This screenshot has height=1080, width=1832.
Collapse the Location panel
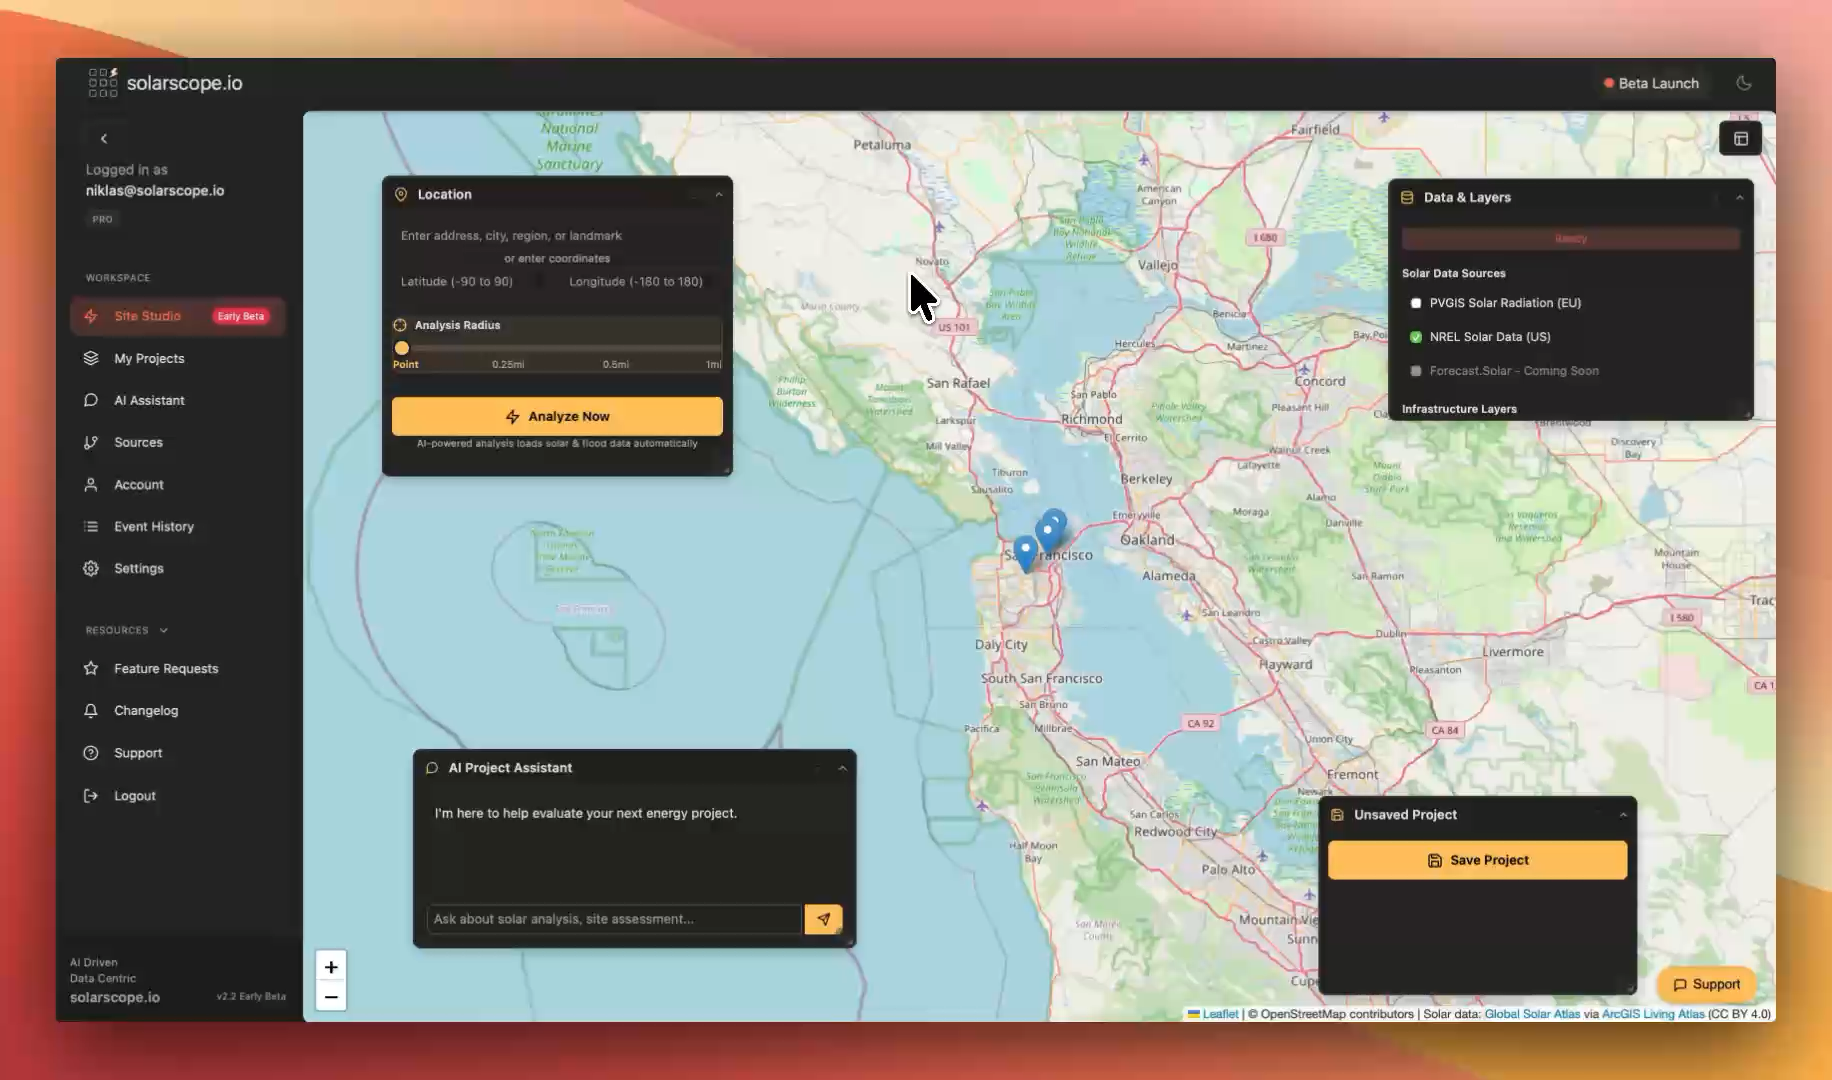pyautogui.click(x=719, y=195)
